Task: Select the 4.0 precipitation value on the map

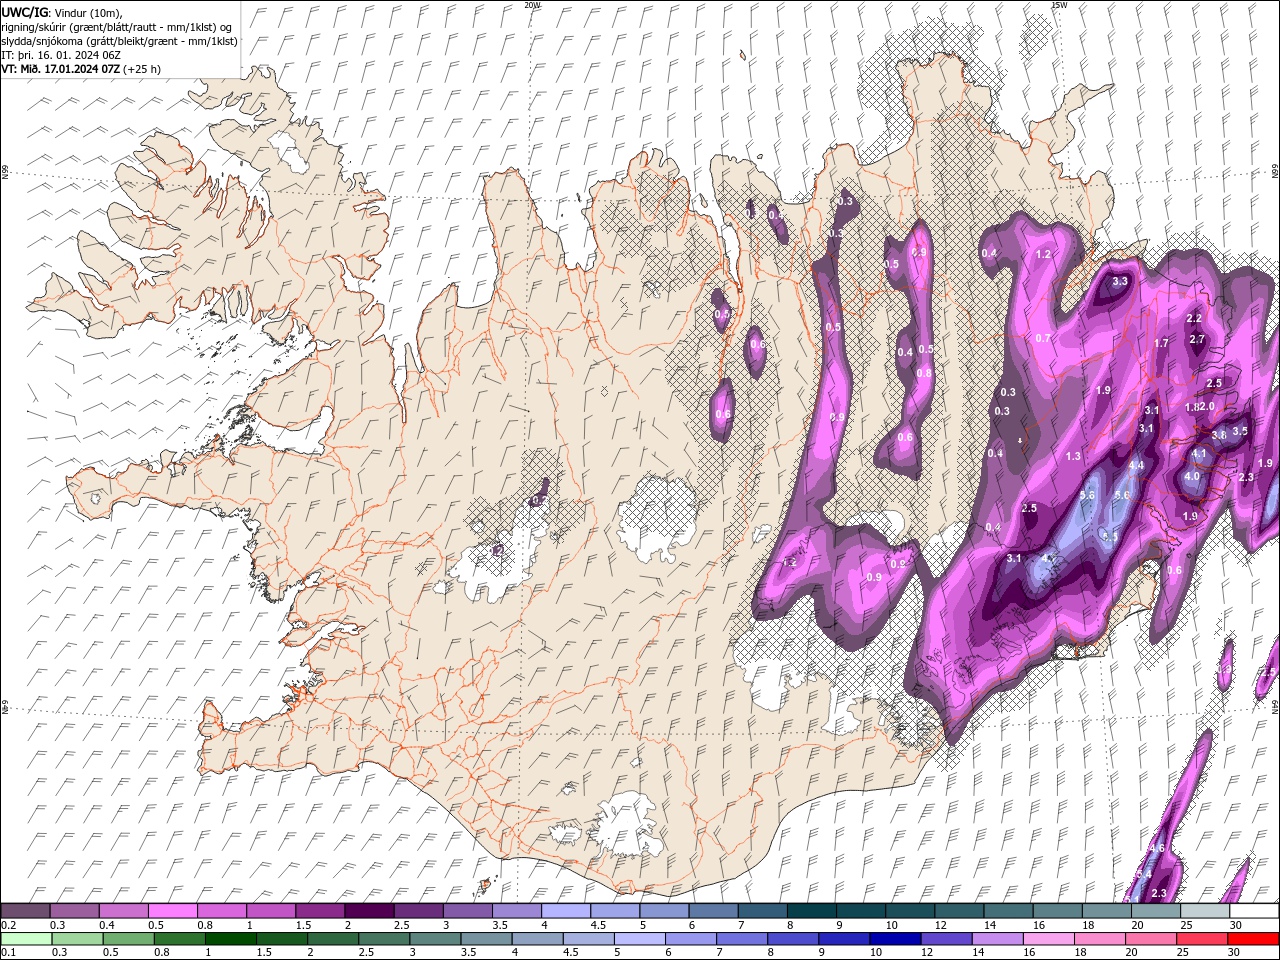Action: click(1191, 477)
